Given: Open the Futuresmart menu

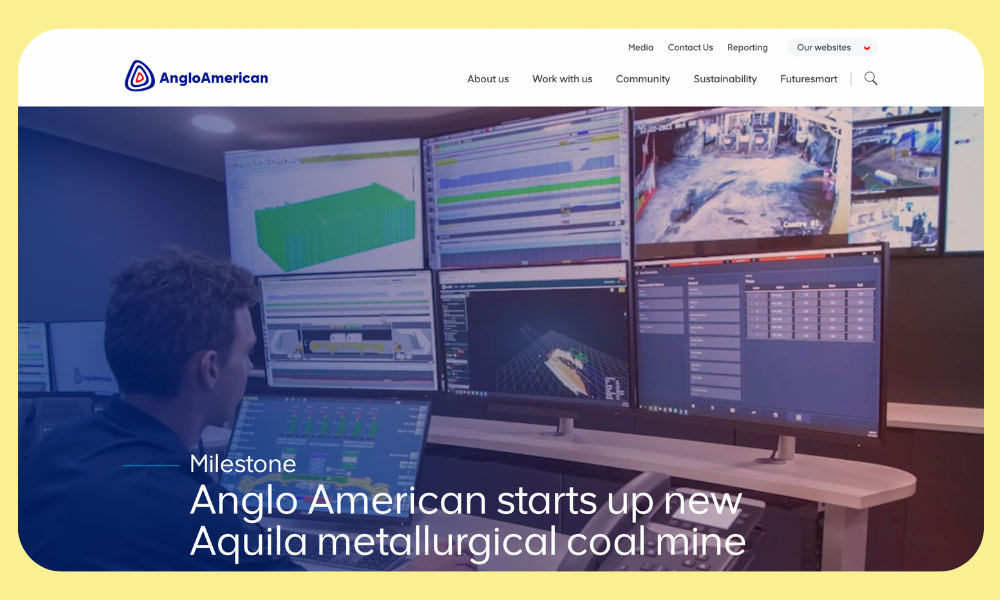Looking at the screenshot, I should 809,79.
